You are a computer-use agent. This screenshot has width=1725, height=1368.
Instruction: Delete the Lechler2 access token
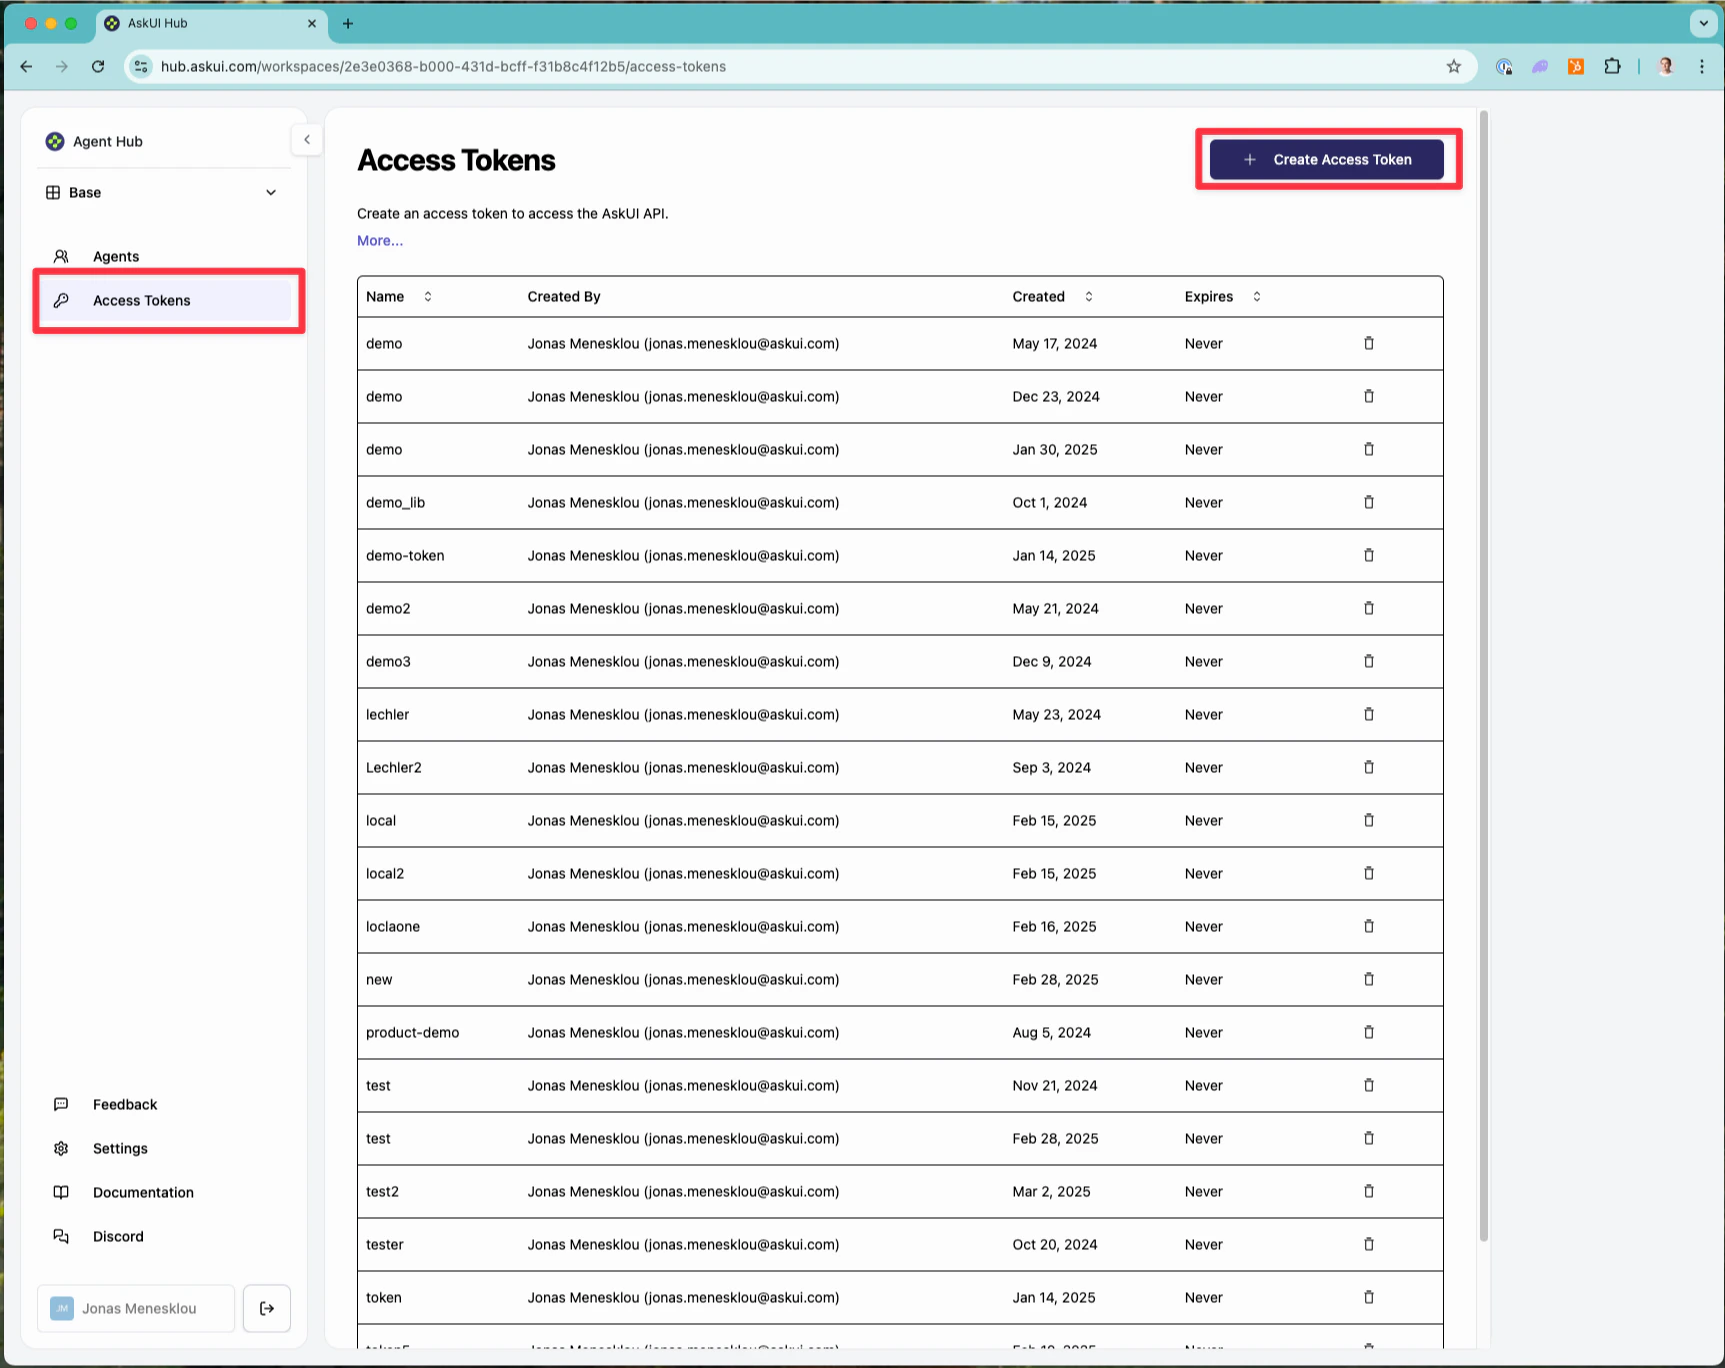click(1369, 767)
